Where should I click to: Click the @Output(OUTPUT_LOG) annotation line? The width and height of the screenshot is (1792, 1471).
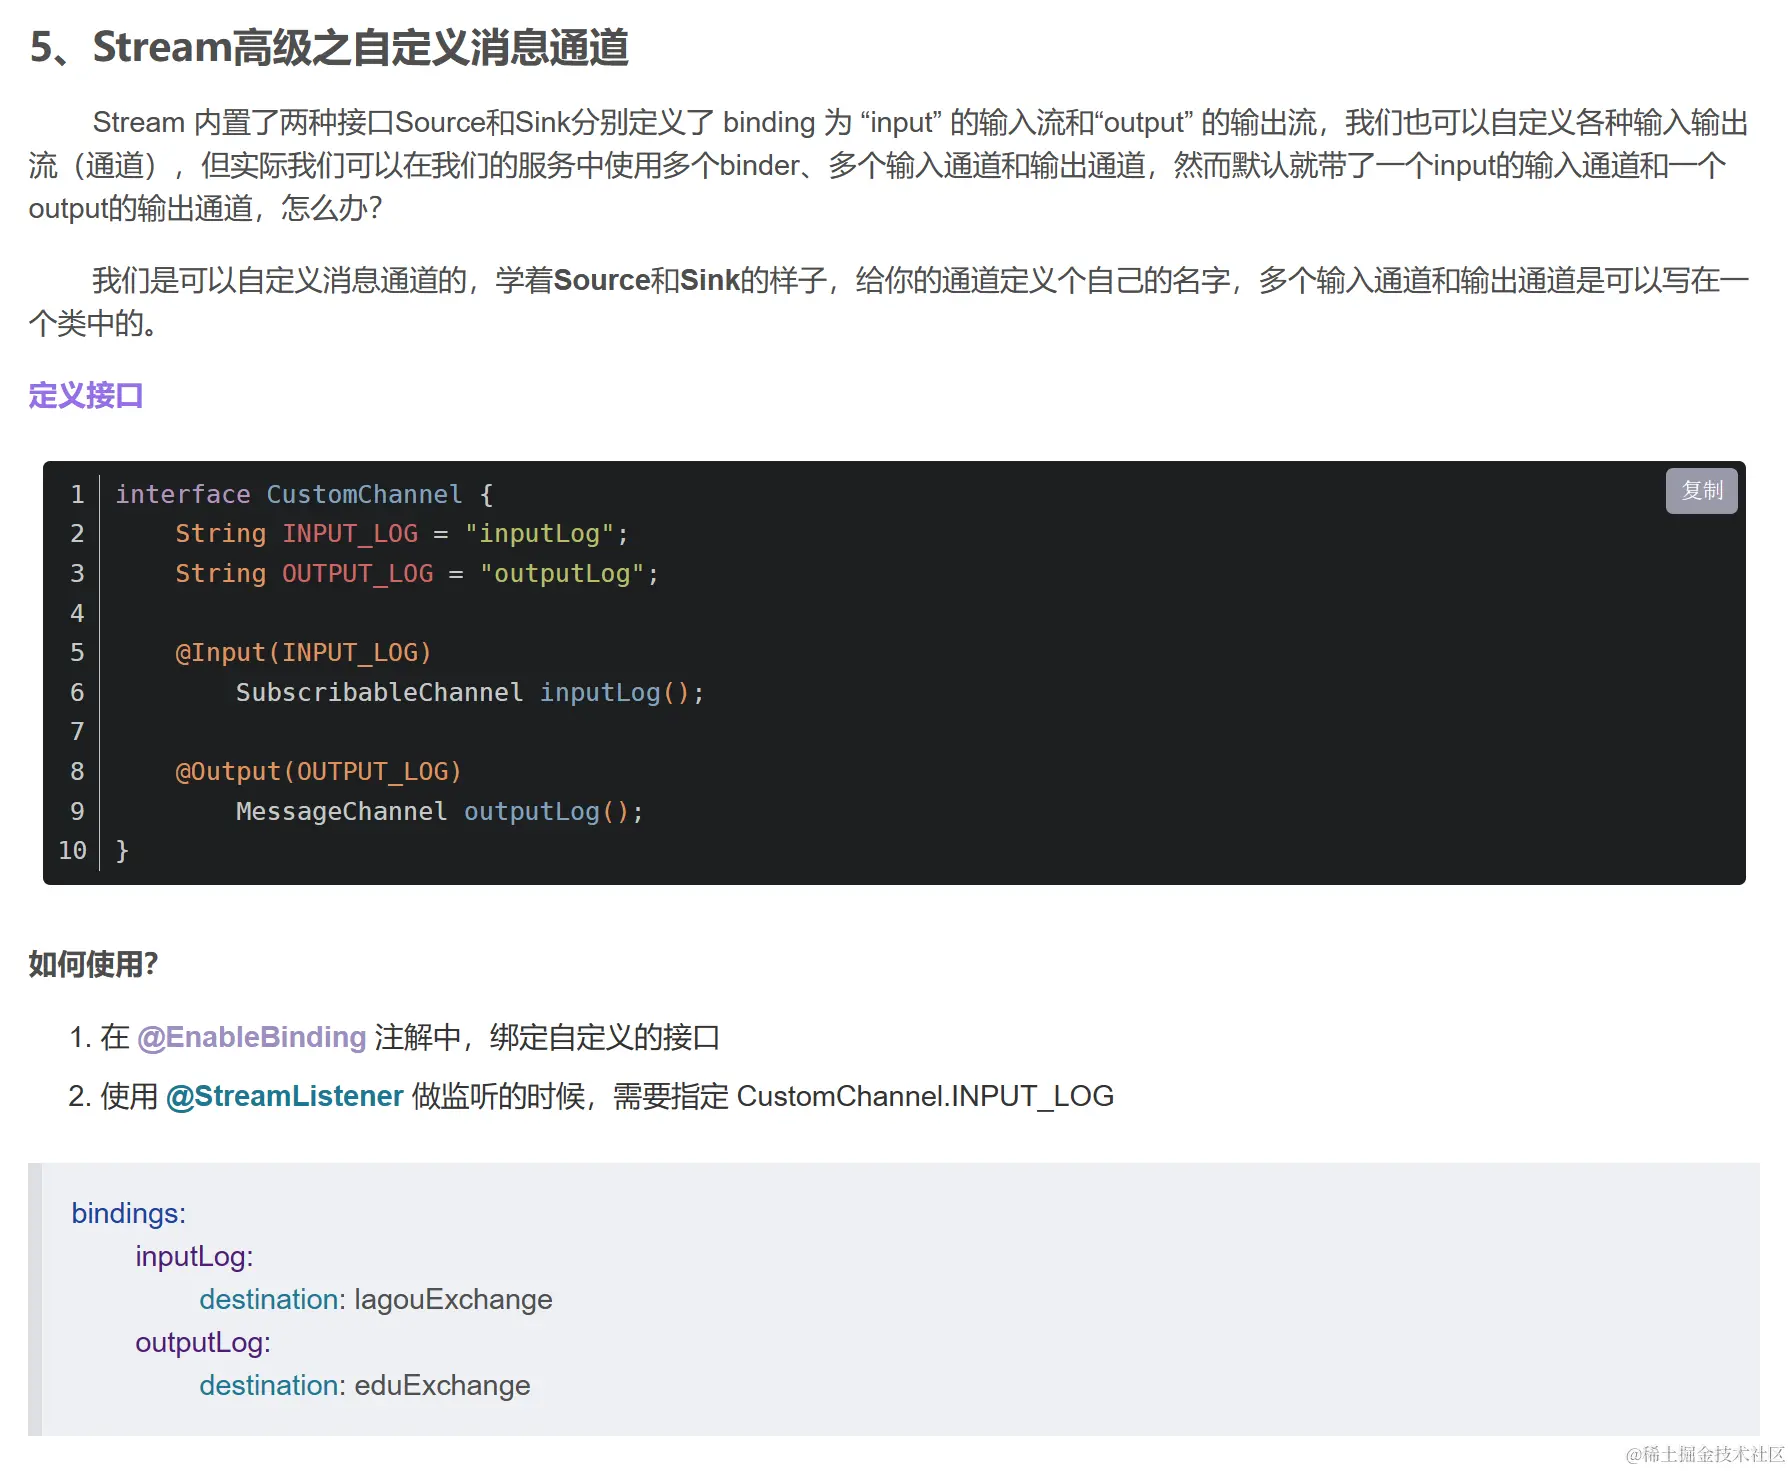[x=318, y=771]
